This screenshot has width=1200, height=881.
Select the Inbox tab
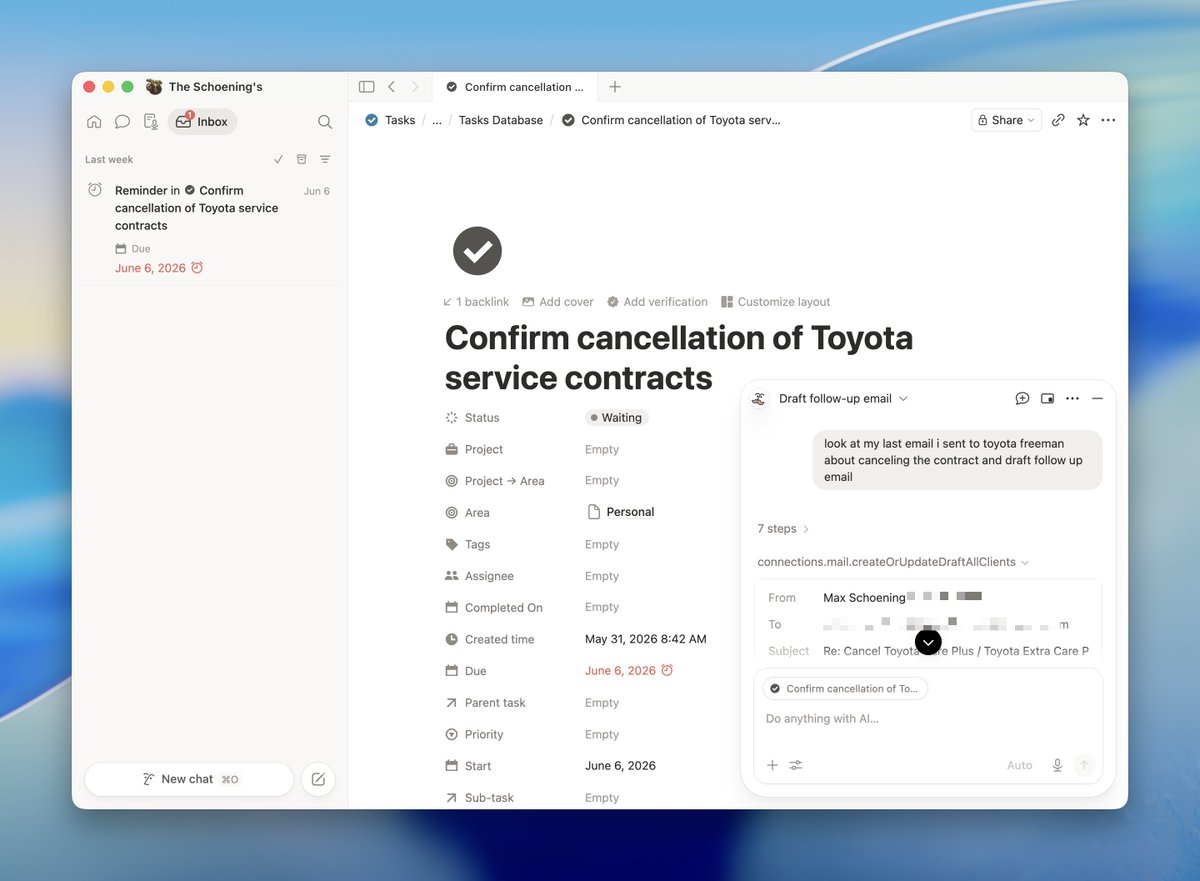[x=202, y=122]
